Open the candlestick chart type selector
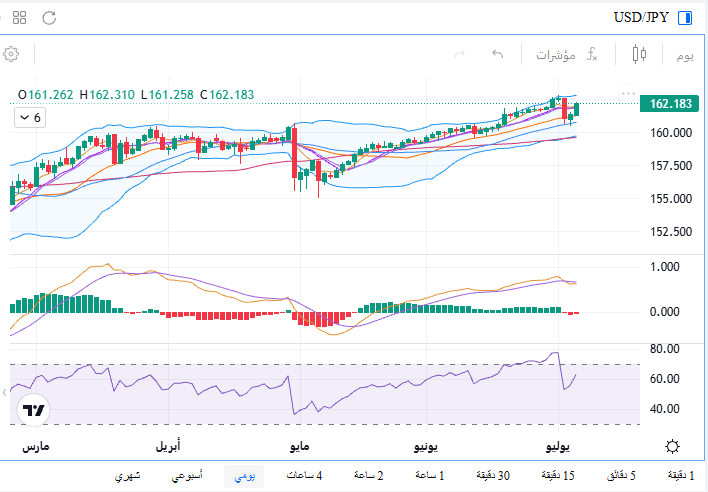The height and width of the screenshot is (492, 708). [639, 54]
